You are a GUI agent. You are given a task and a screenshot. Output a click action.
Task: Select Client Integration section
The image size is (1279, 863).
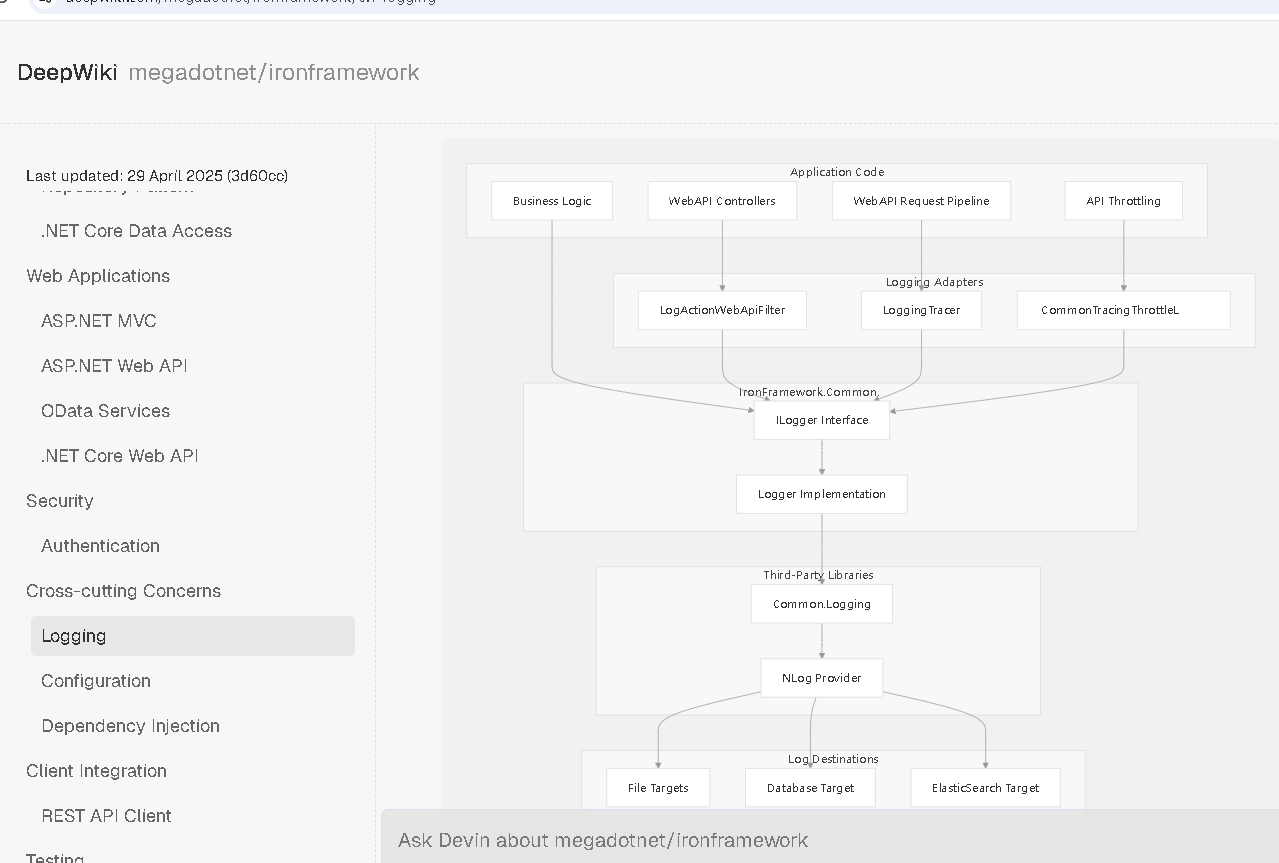[x=96, y=771]
